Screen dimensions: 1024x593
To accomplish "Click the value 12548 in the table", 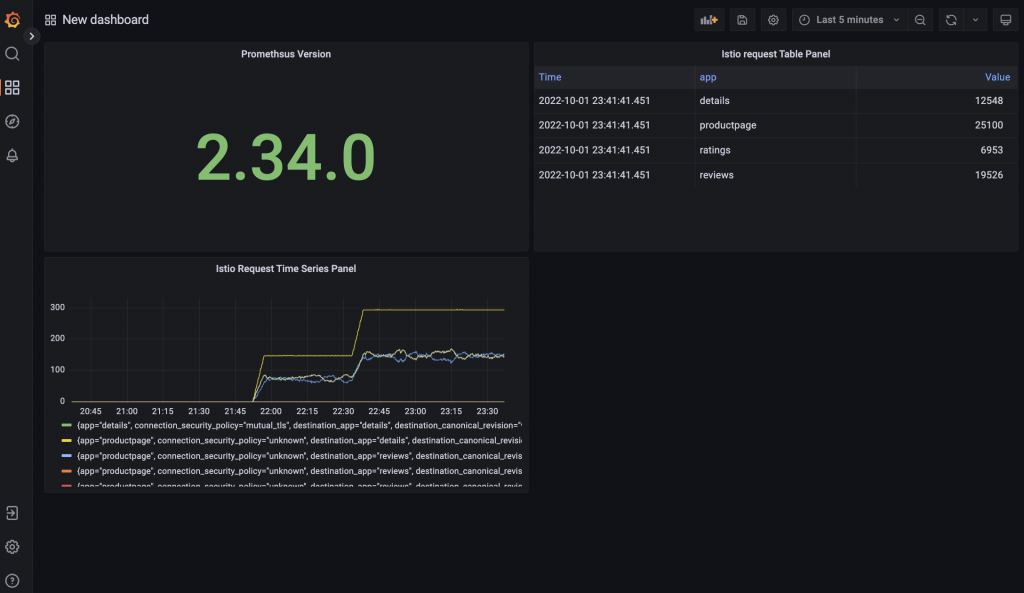I will tap(989, 101).
